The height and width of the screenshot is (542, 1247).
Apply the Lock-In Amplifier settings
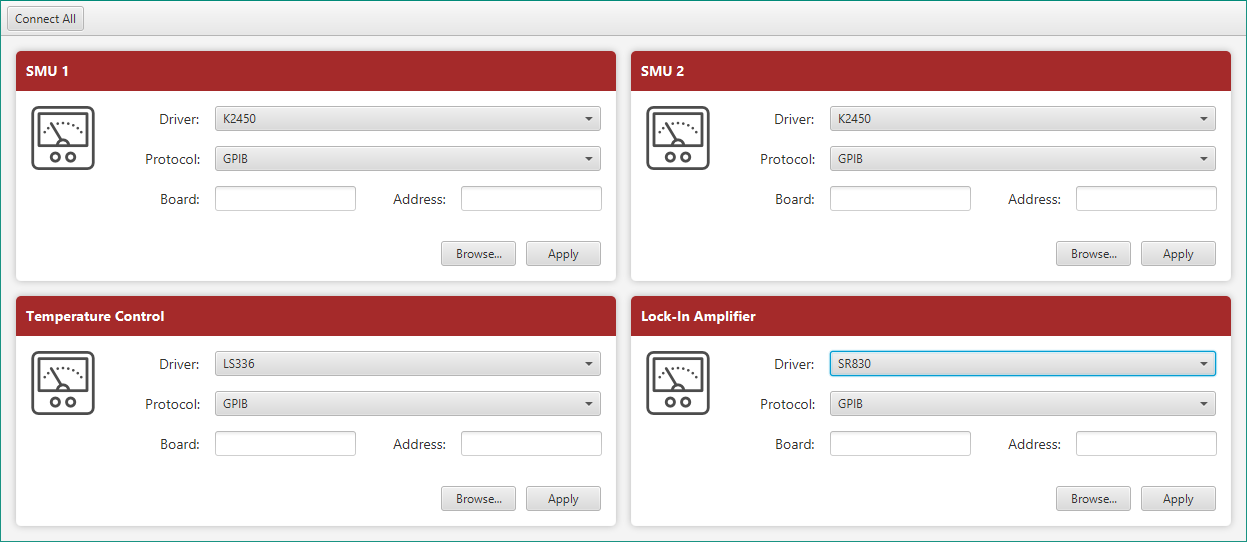coord(1178,499)
